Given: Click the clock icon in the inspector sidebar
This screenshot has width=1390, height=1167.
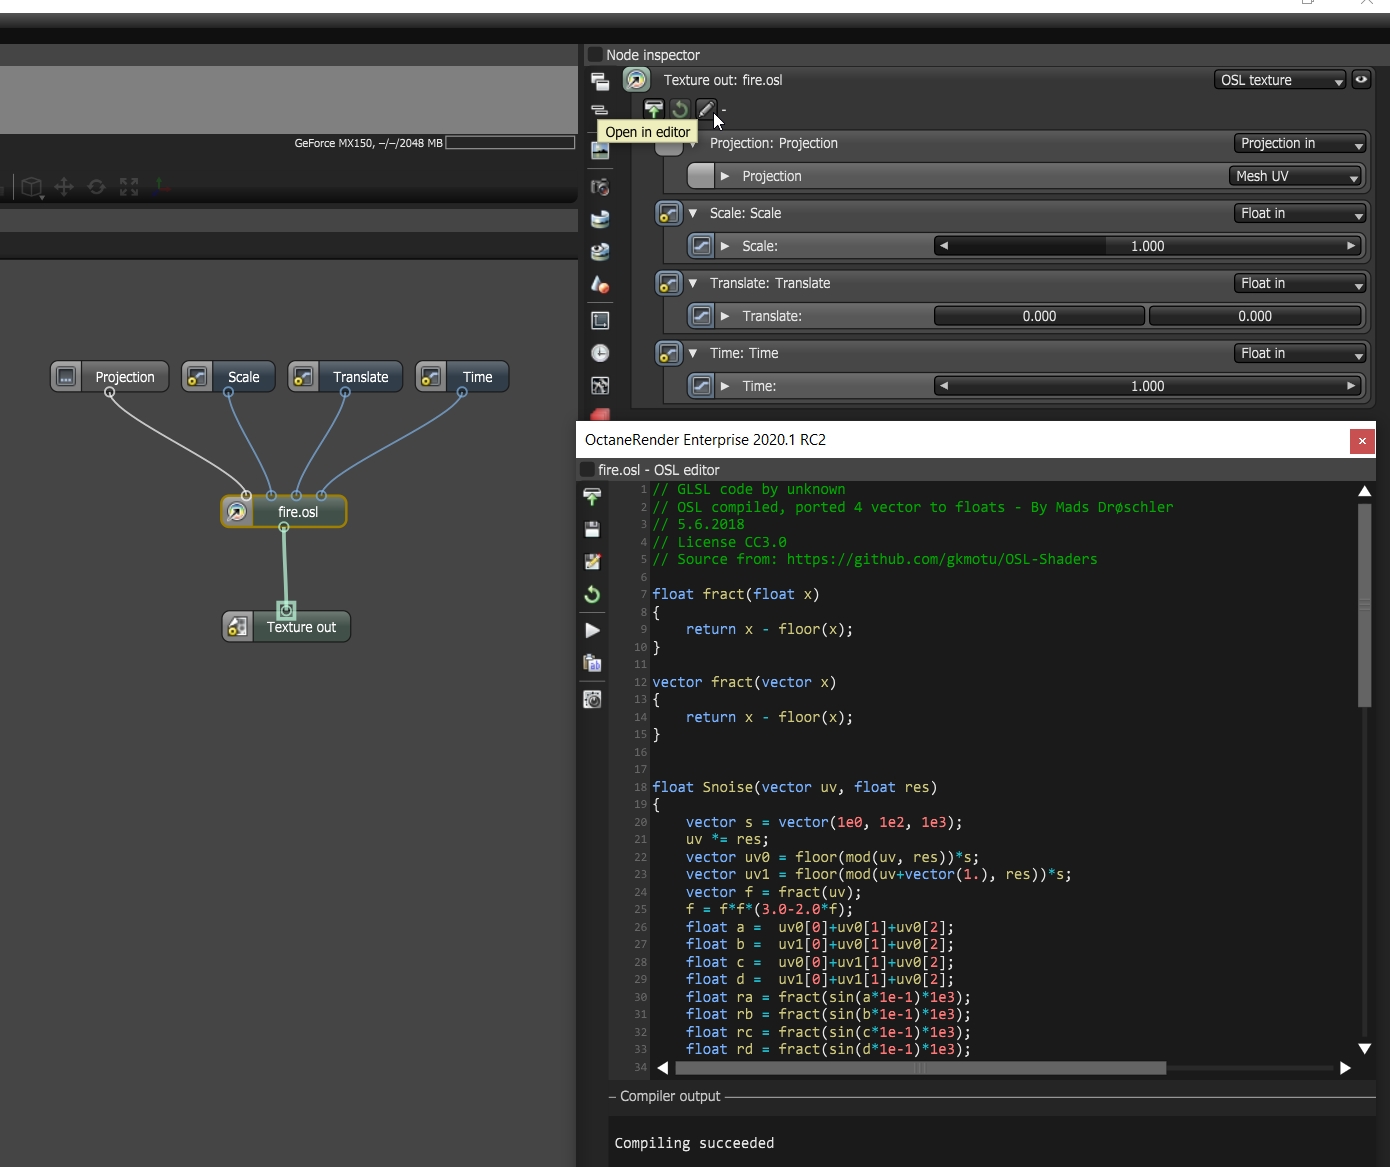Looking at the screenshot, I should [600, 353].
